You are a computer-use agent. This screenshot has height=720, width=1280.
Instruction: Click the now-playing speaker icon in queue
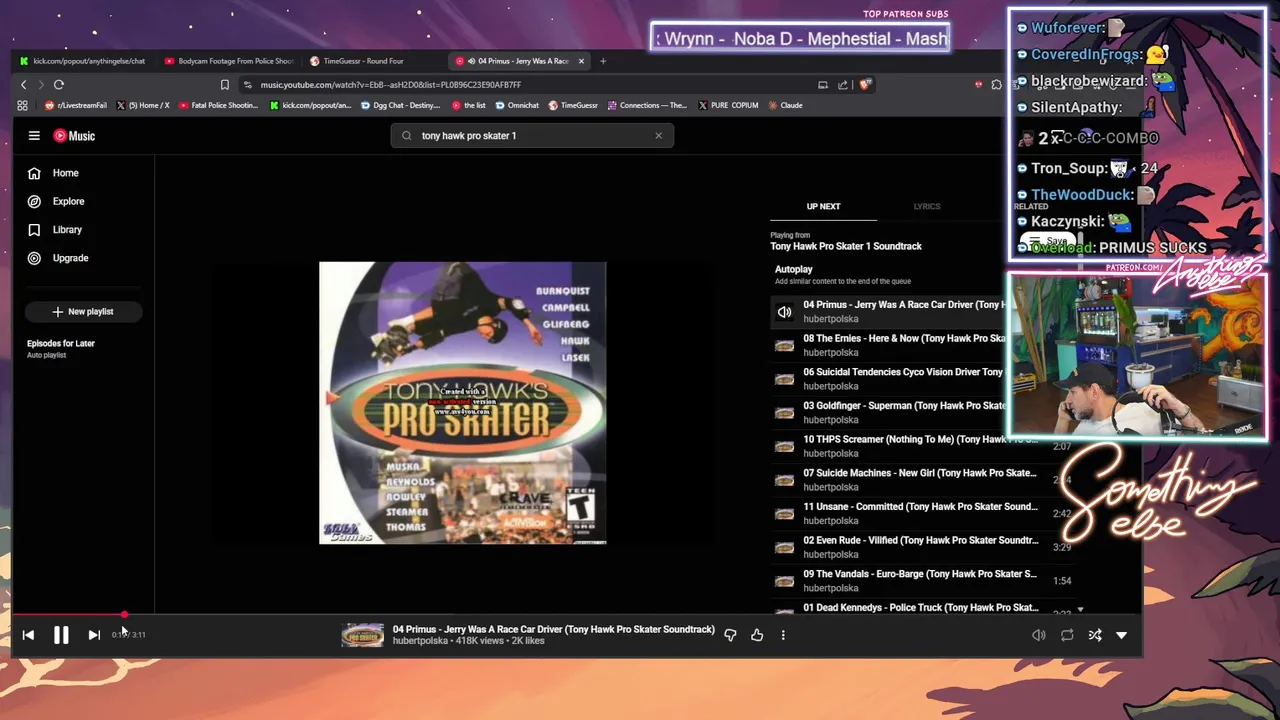tap(785, 312)
